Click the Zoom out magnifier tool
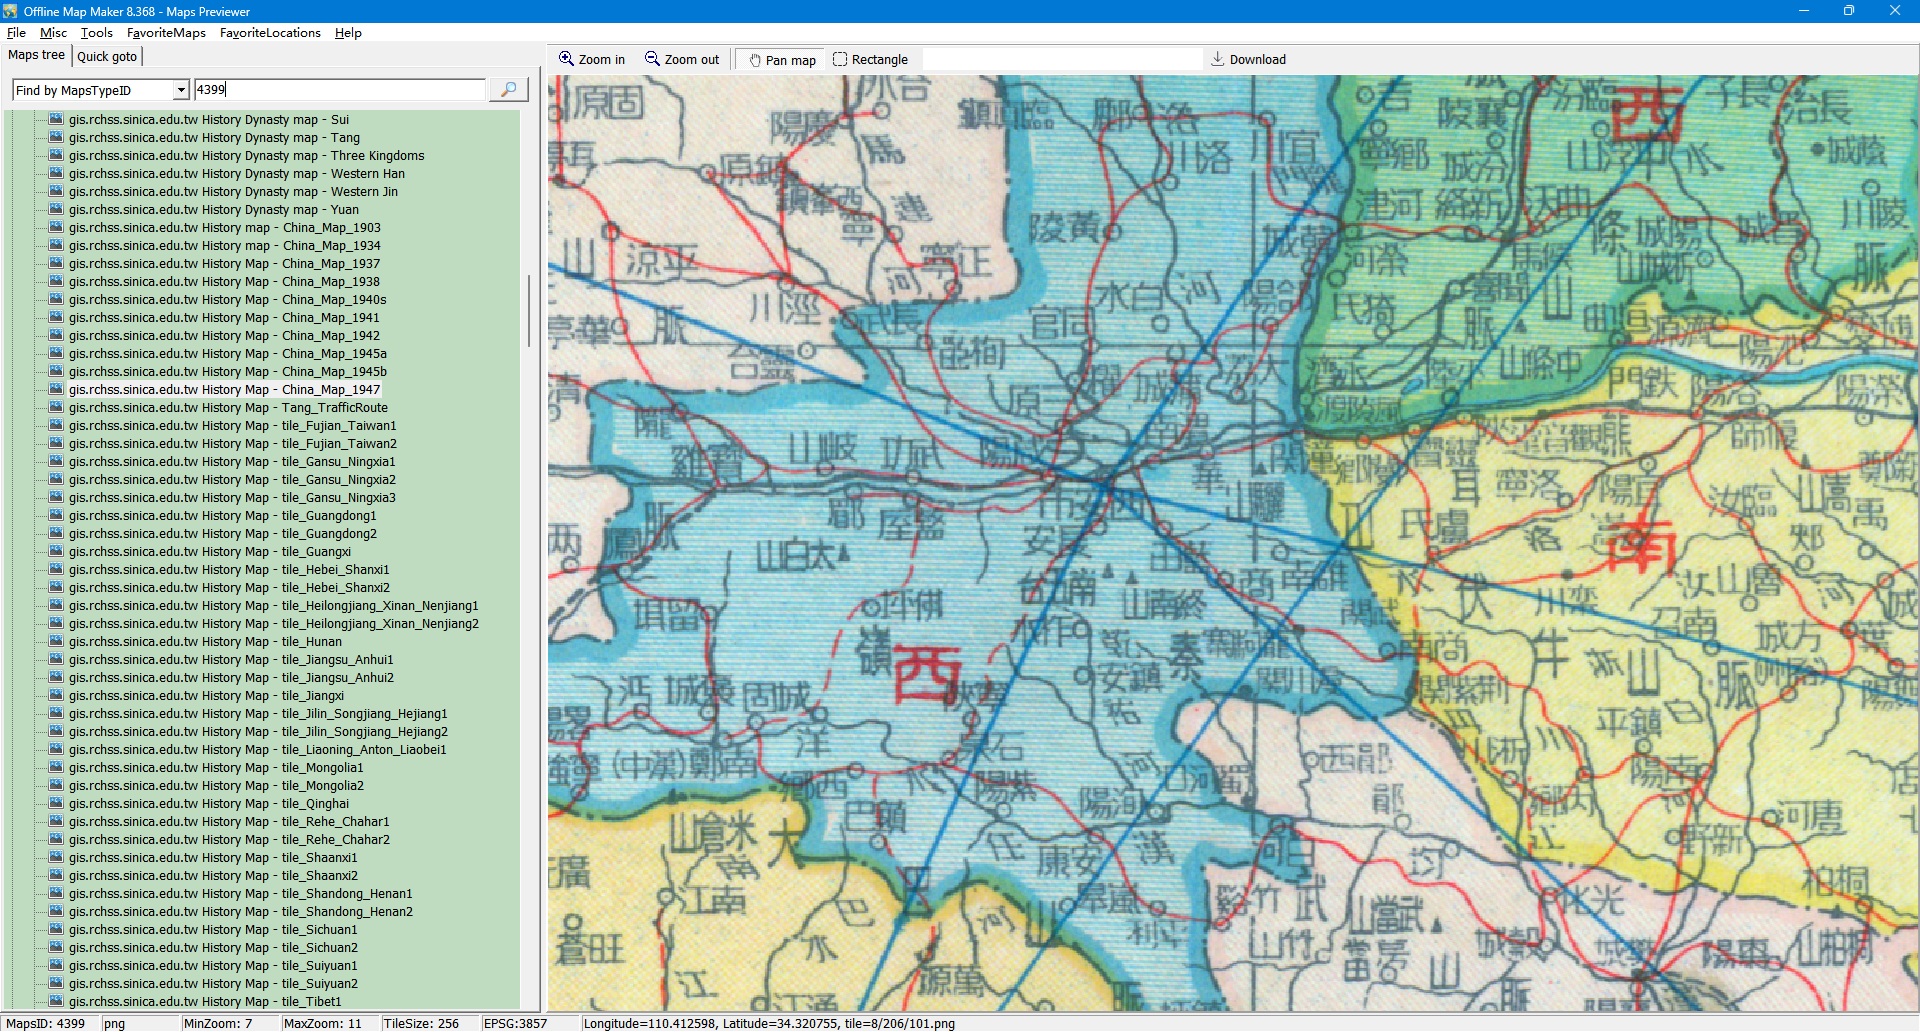 [682, 60]
